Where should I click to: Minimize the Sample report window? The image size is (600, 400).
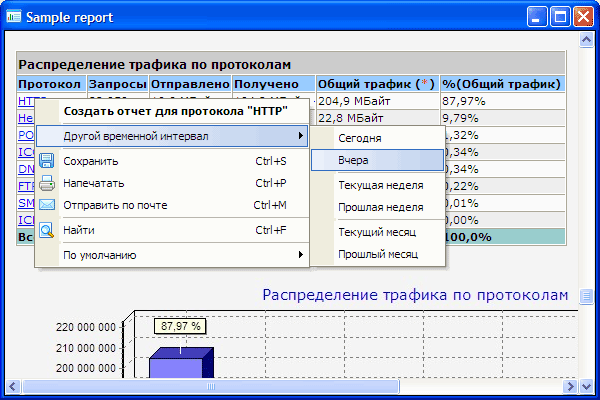click(537, 17)
